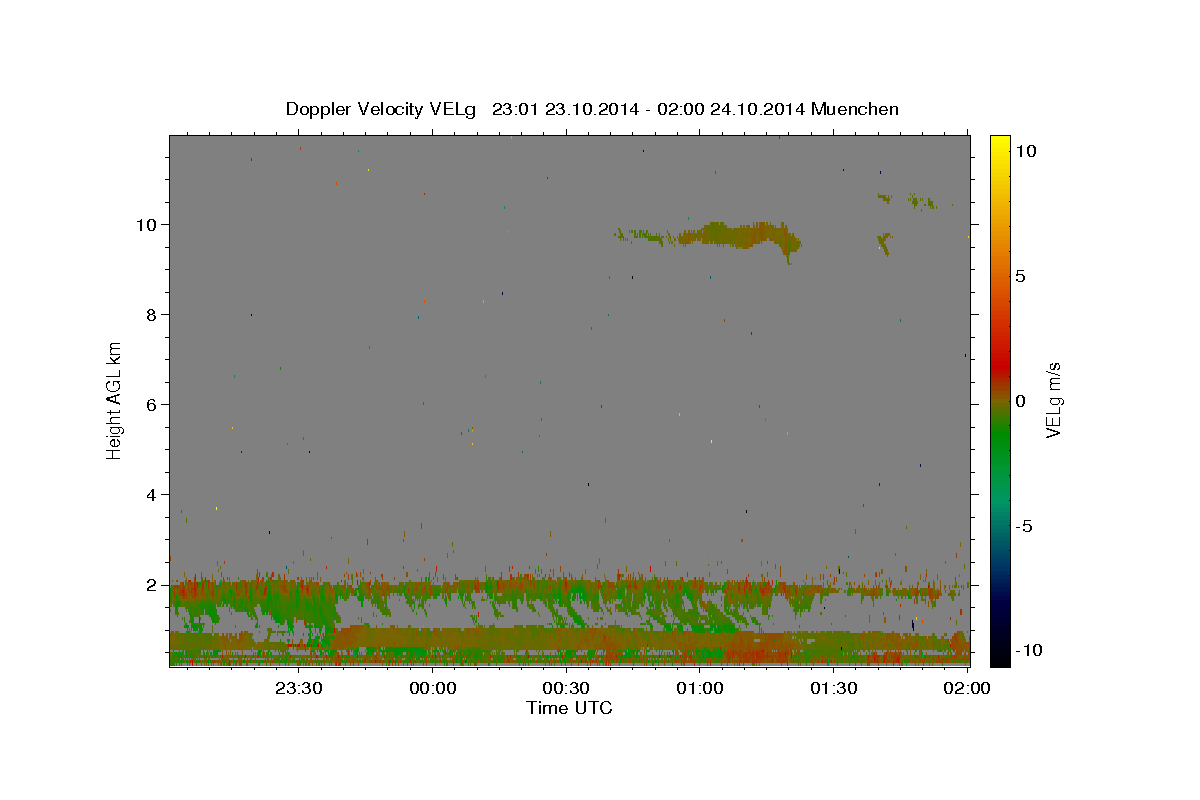This screenshot has height=800, width=1200.
Task: Click the height axis label 10
Action: point(149,224)
